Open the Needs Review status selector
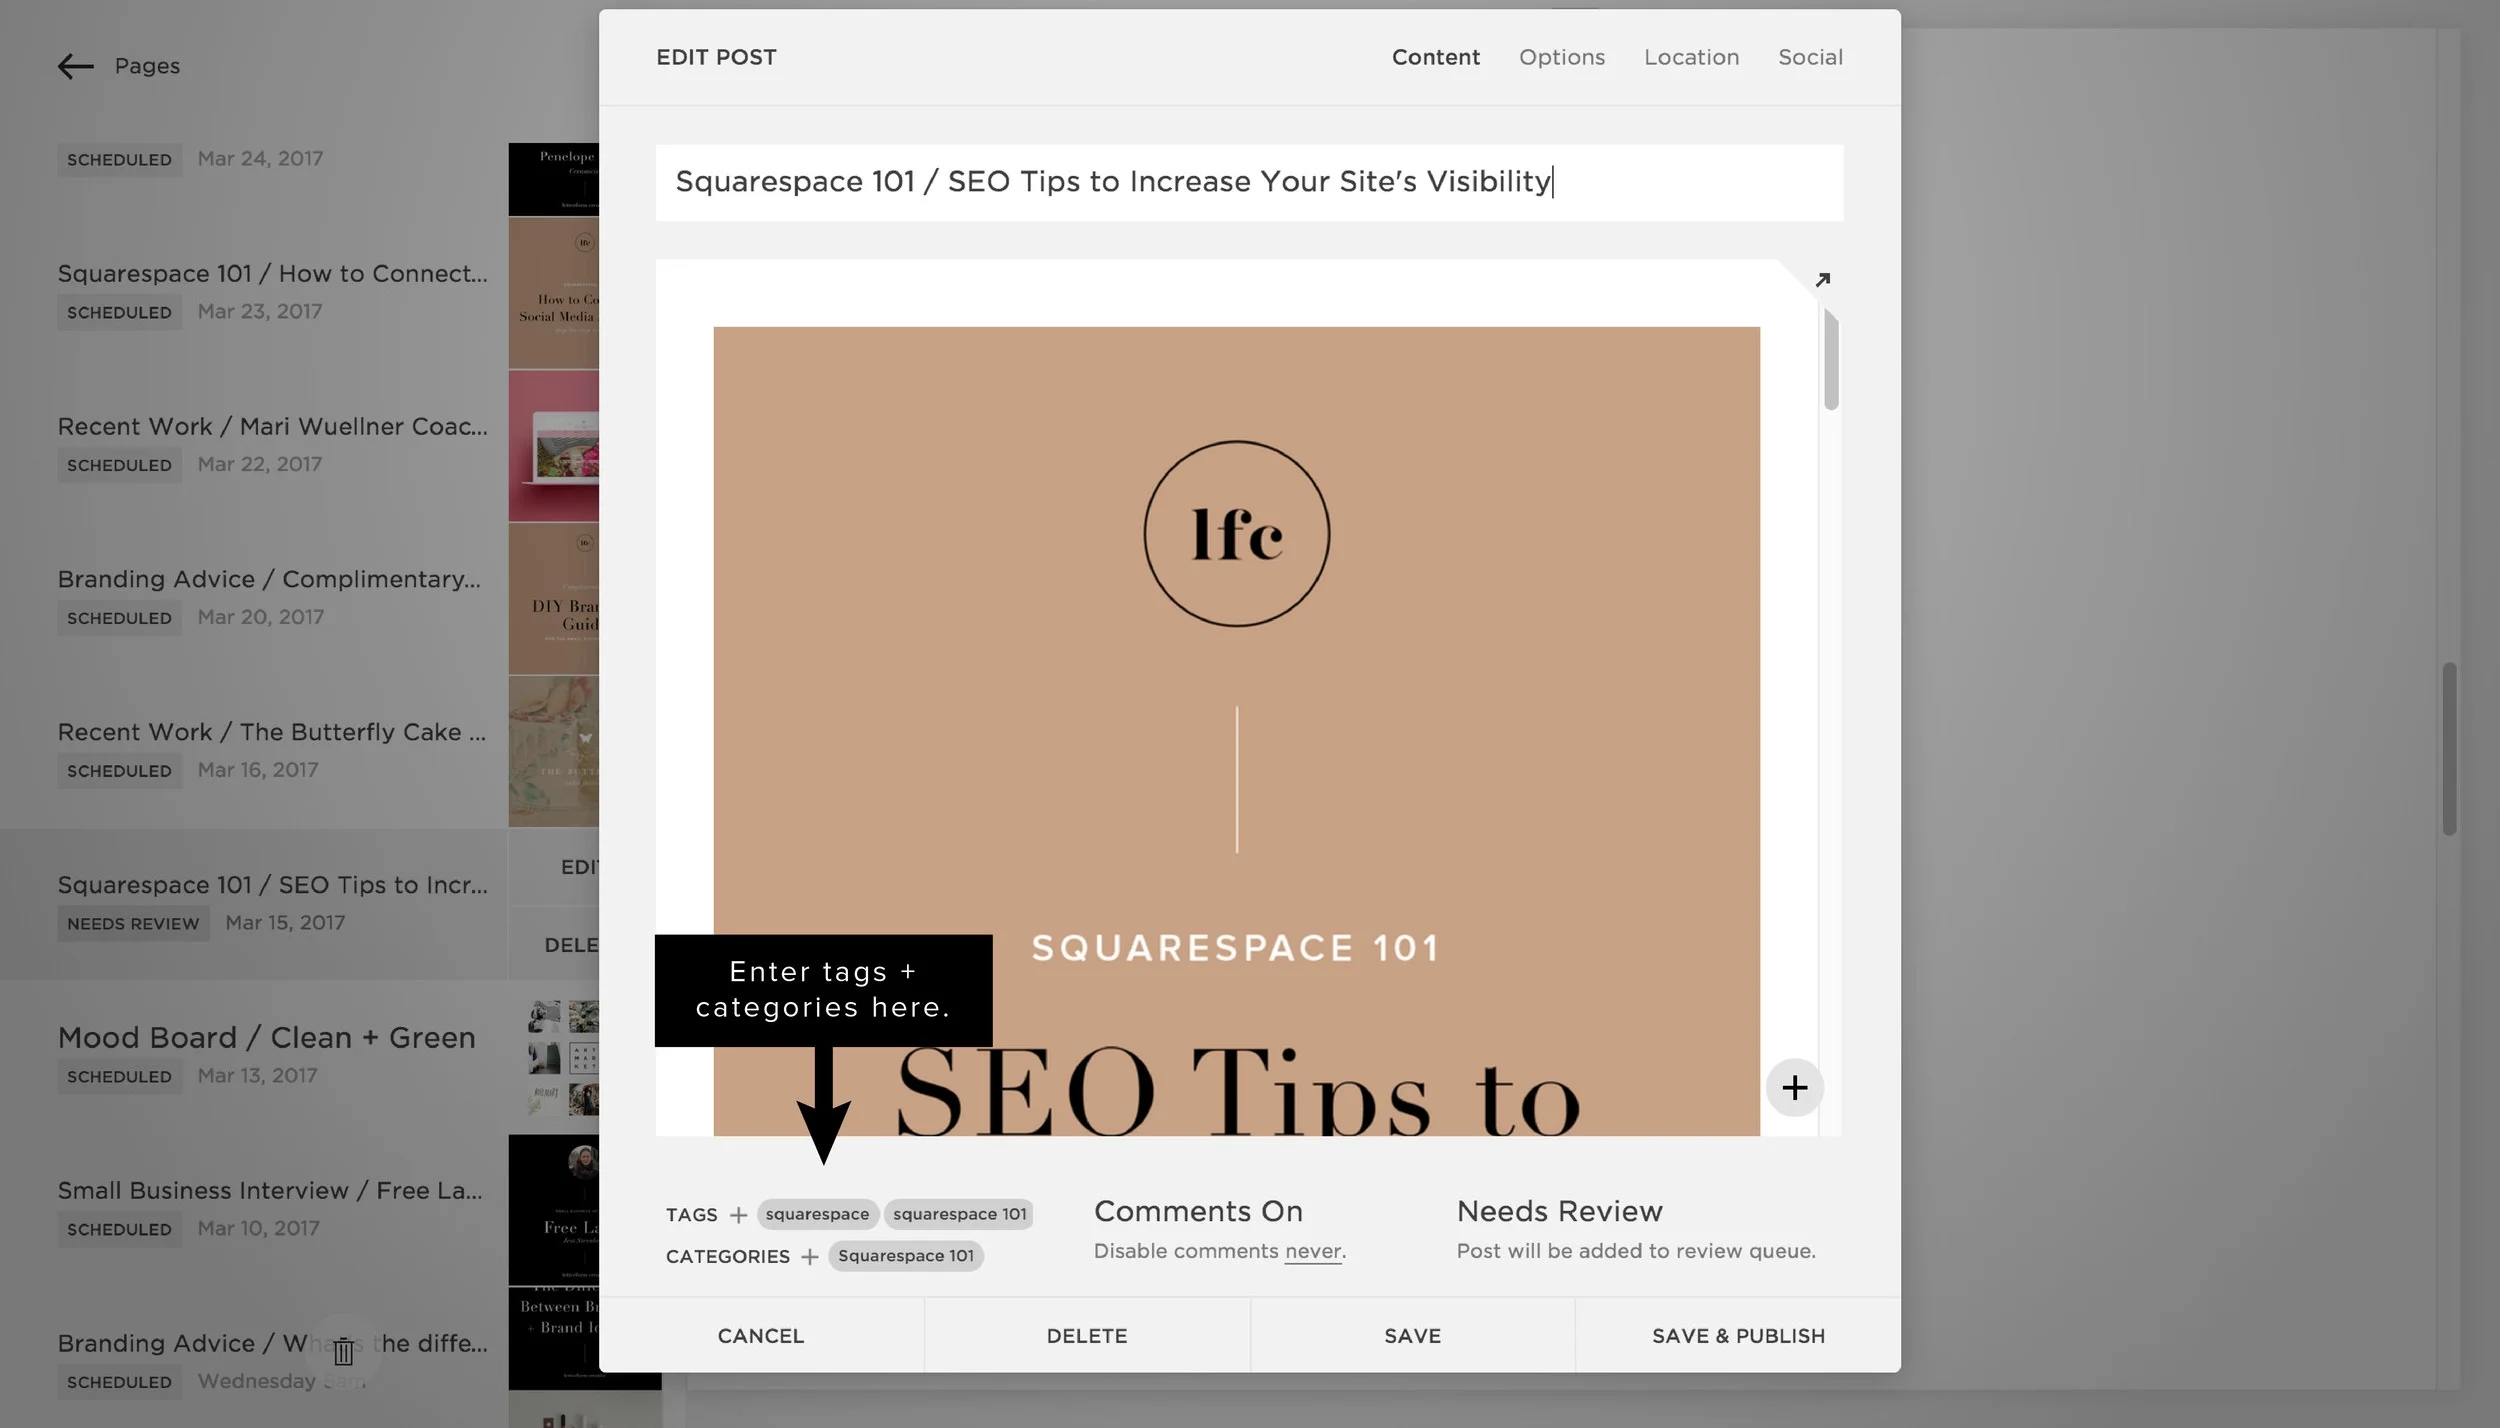This screenshot has height=1428, width=2500. (x=1558, y=1212)
